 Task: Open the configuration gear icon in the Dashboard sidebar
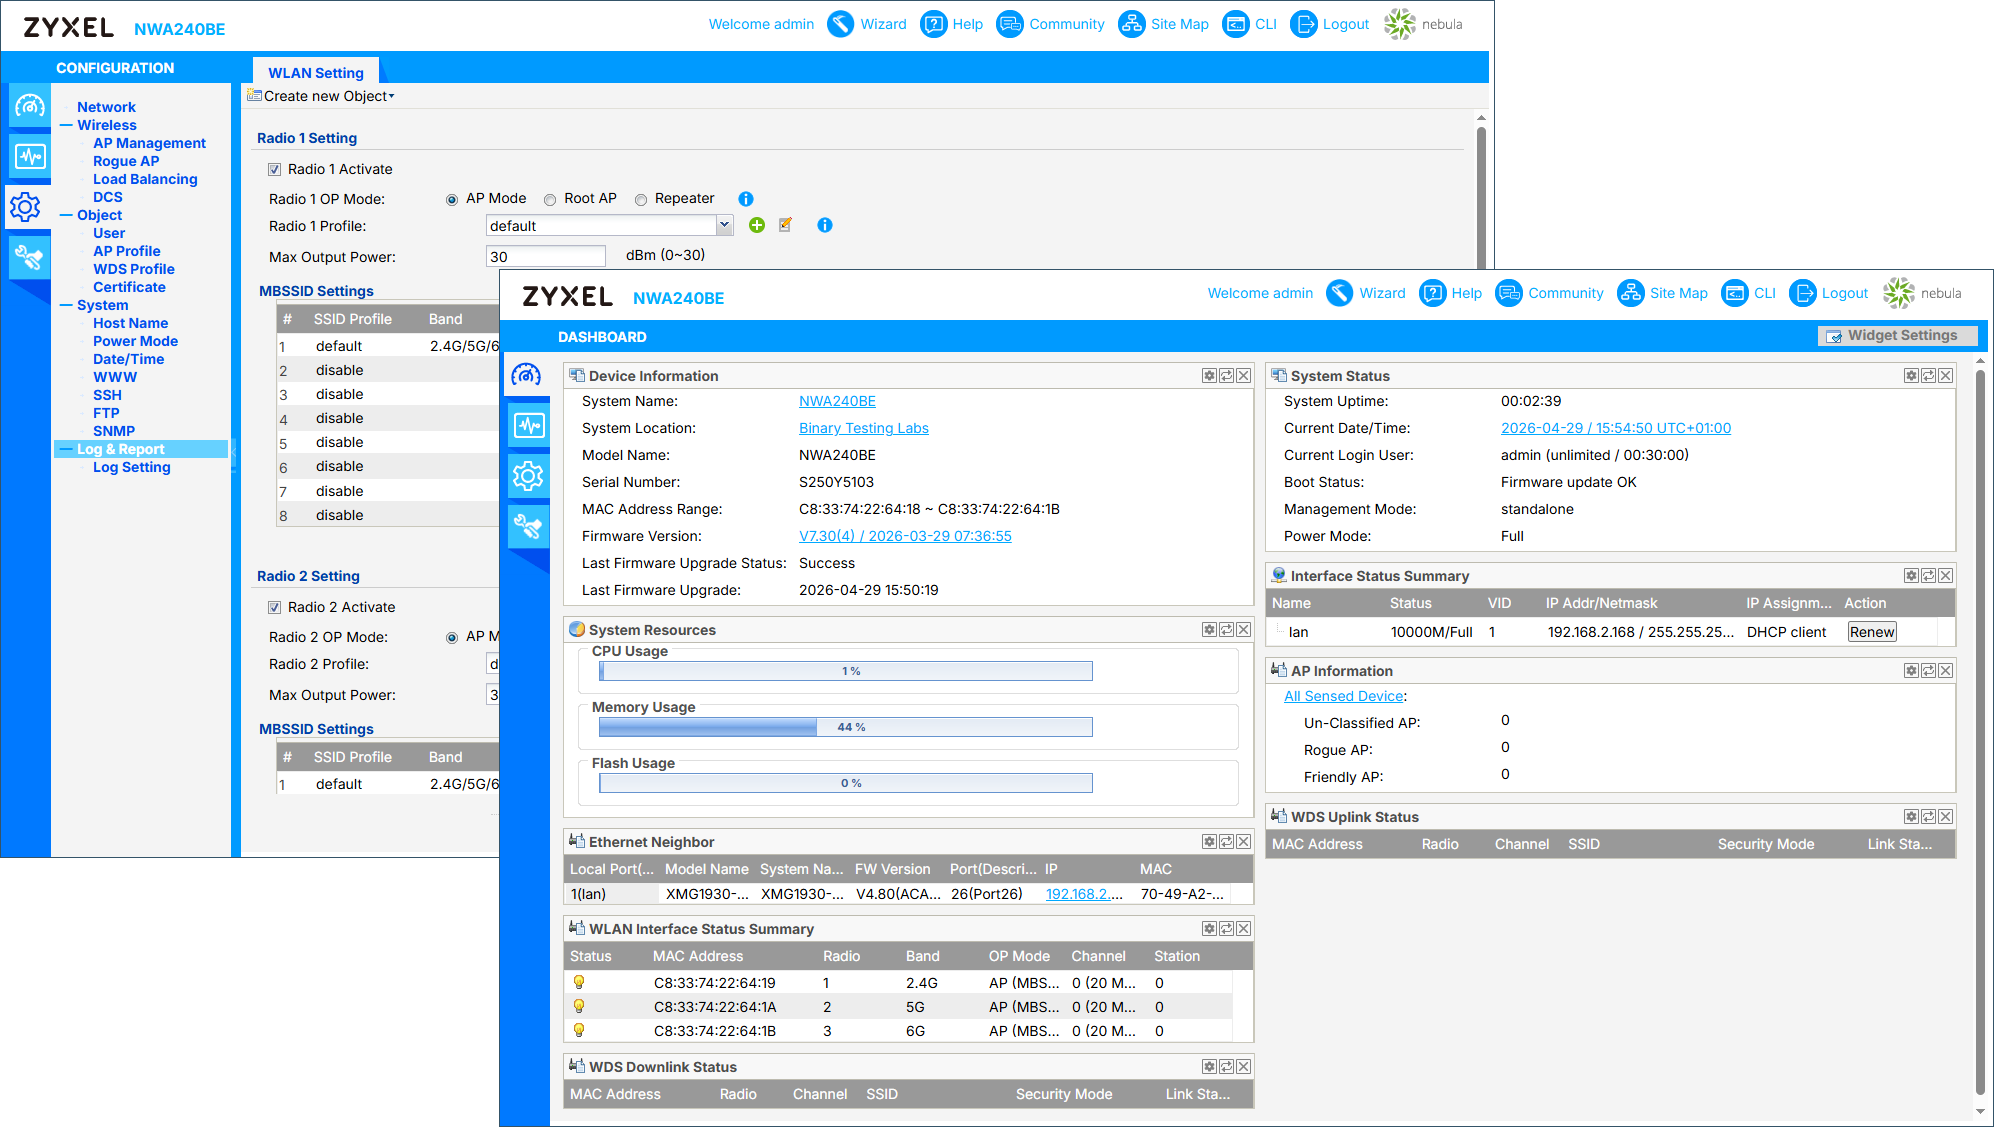pos(527,476)
